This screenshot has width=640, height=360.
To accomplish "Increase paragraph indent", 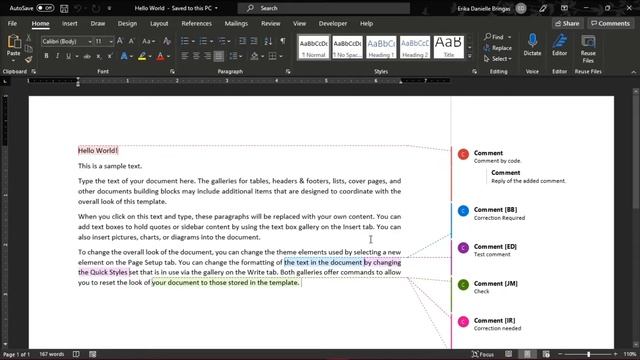I will coord(254,41).
